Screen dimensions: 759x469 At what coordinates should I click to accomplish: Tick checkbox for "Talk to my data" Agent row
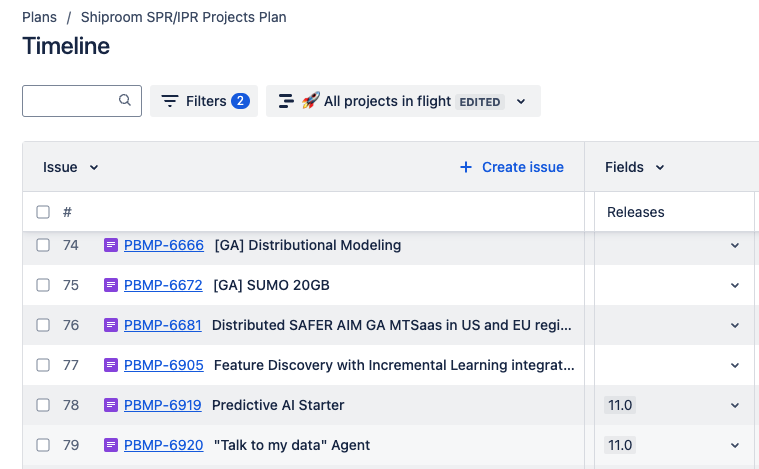tap(43, 445)
